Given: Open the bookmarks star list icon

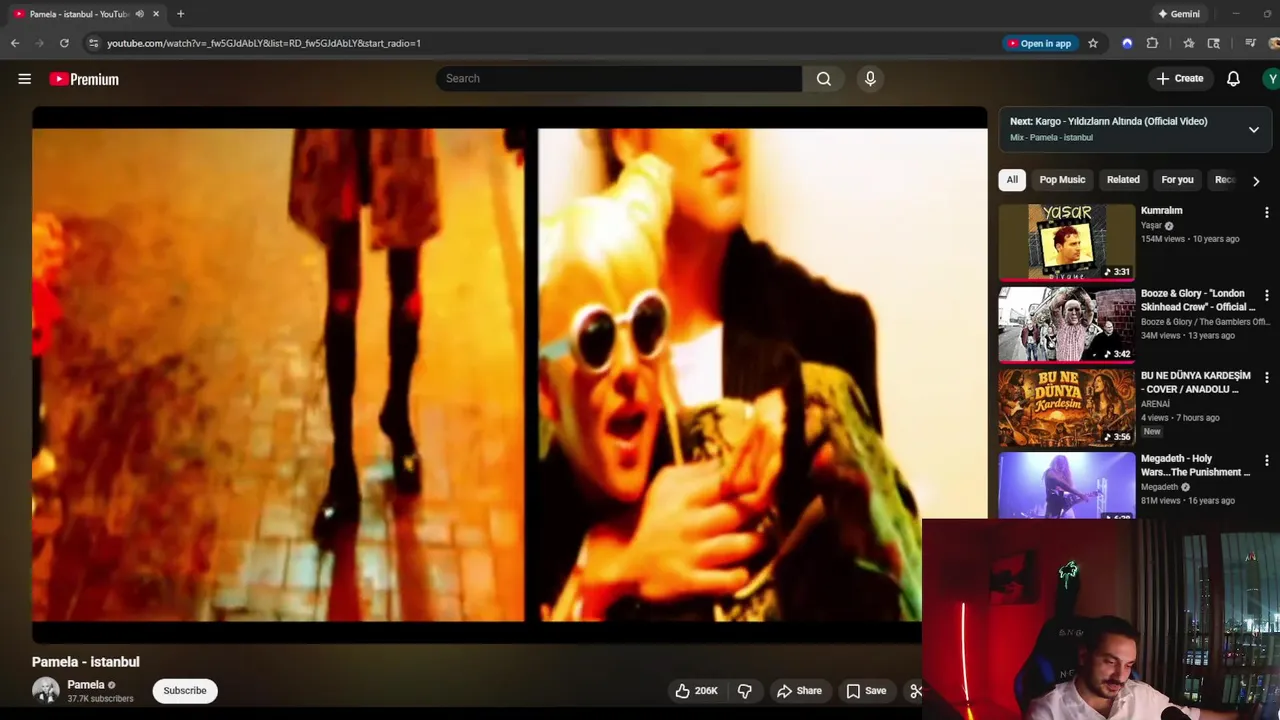Looking at the screenshot, I should (x=1188, y=43).
